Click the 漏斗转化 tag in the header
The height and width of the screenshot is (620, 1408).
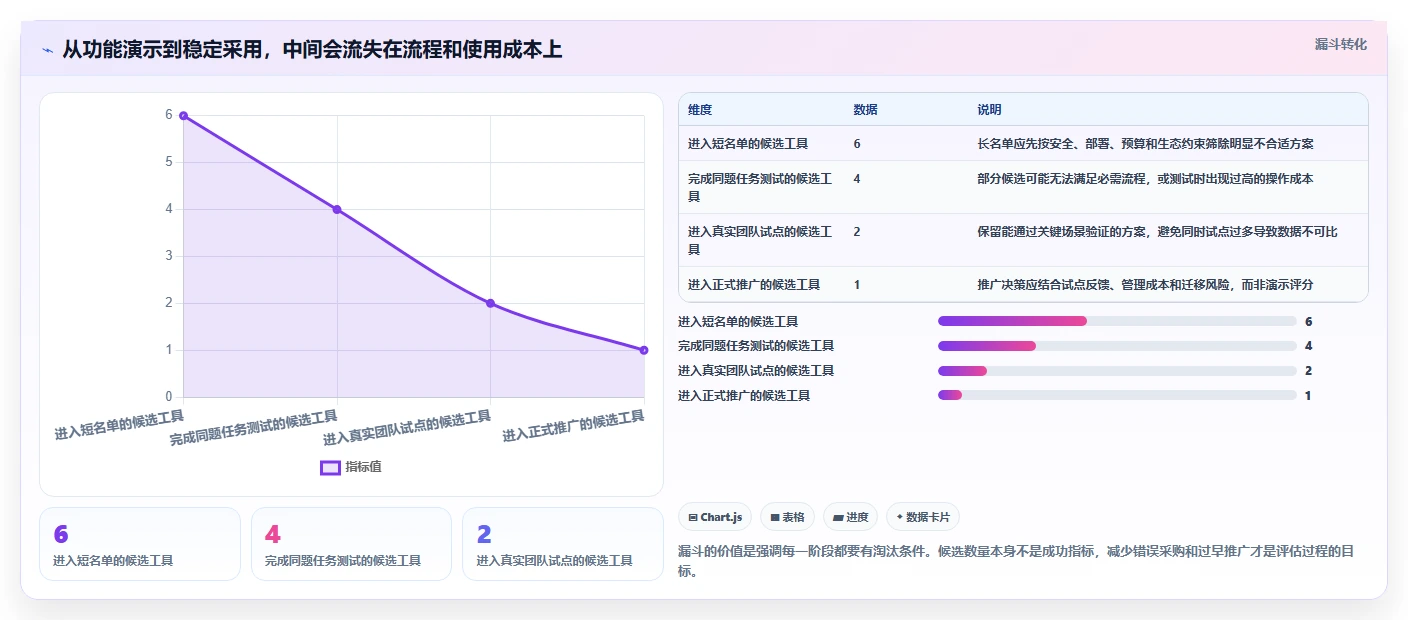pos(1340,44)
